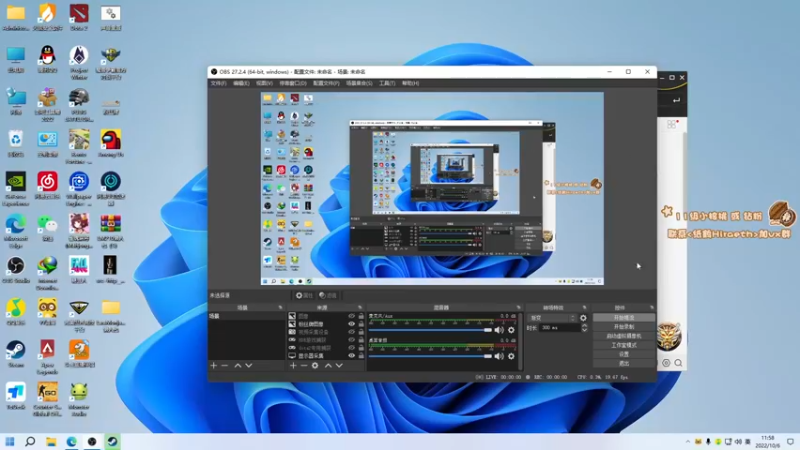Open the Among Us desktop shortcut

(111, 143)
